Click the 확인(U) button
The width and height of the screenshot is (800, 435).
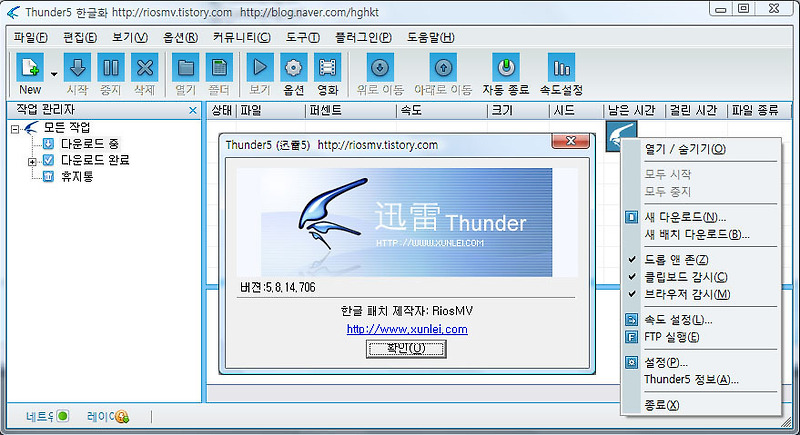click(406, 348)
